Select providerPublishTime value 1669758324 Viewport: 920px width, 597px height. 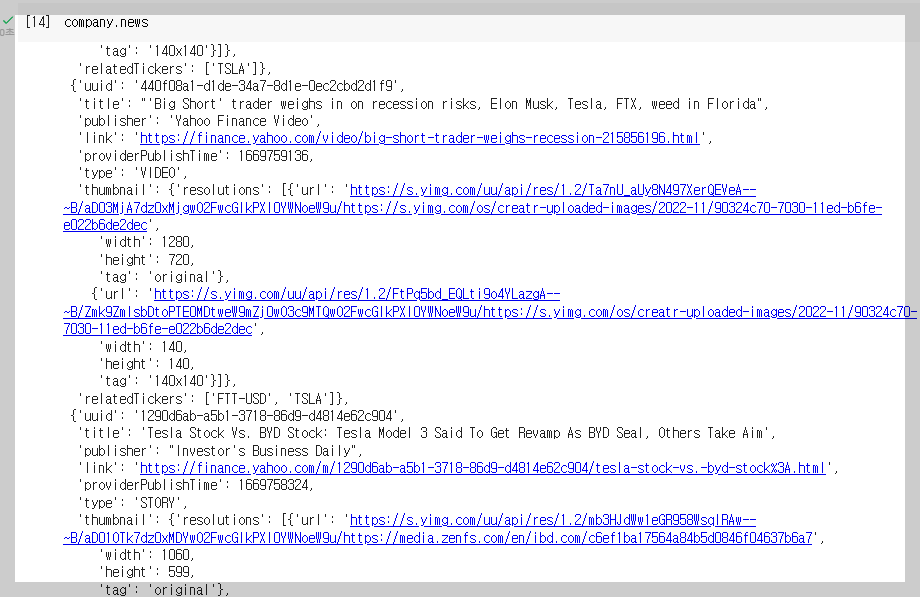click(x=273, y=485)
